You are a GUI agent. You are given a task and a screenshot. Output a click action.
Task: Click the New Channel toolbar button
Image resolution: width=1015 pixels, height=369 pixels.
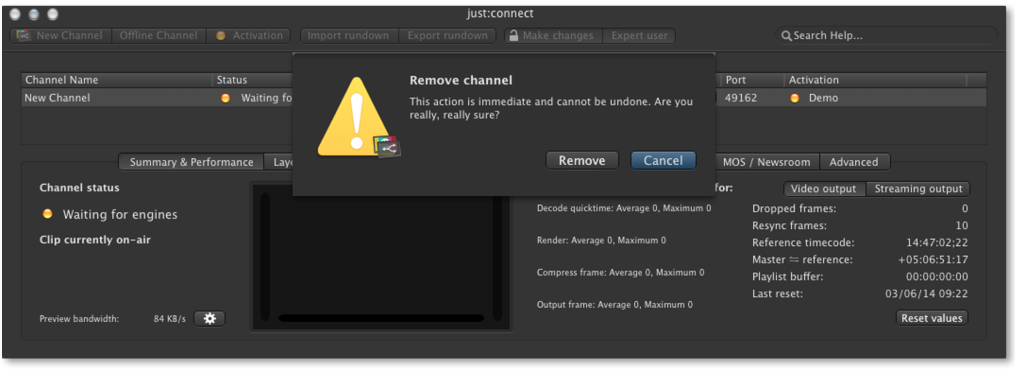tap(61, 36)
